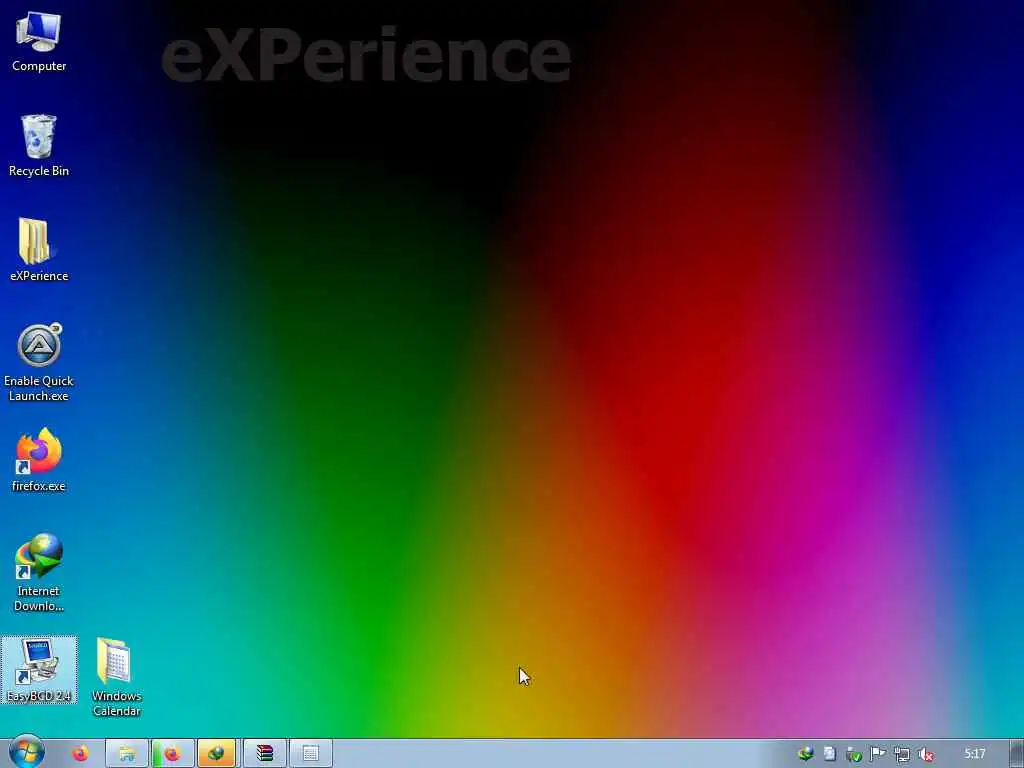Screen dimensions: 1024x768
Task: Open the WinRAR books taskbar button
Action: [264, 754]
